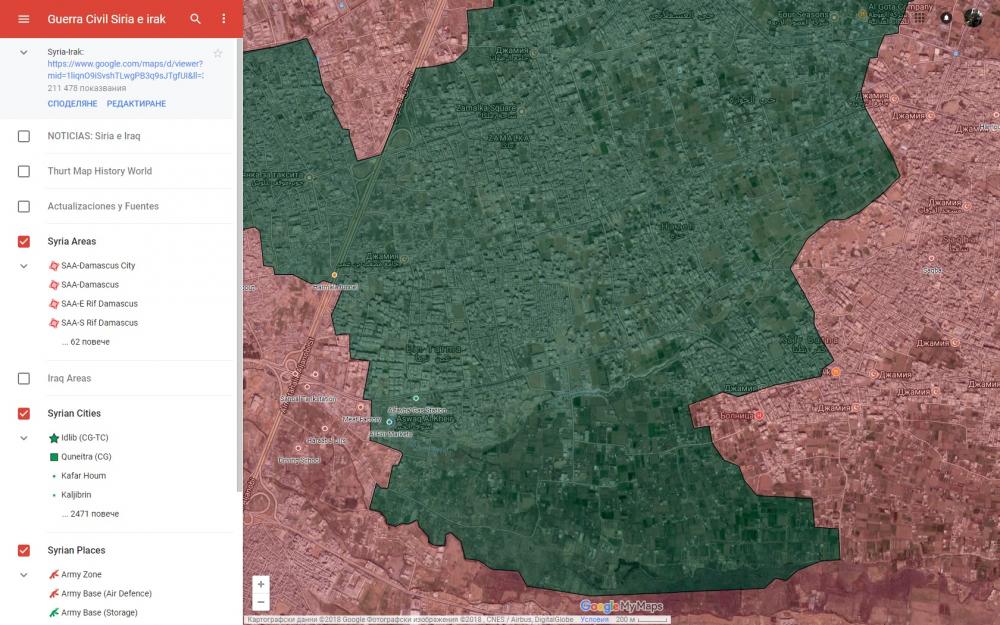Click the search magnifier icon

coord(196,19)
